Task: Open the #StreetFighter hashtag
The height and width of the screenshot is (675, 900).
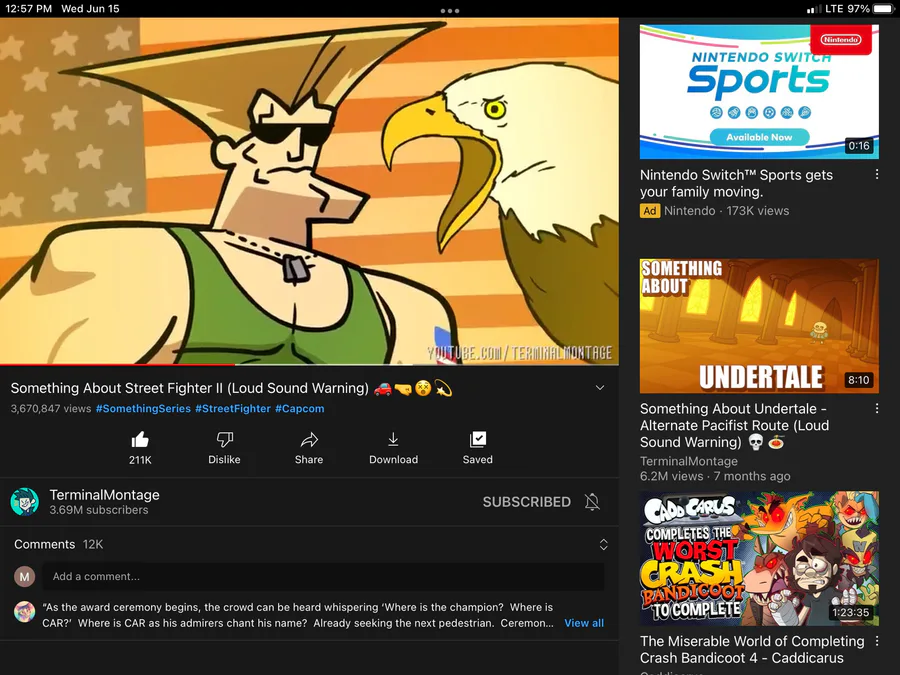Action: click(x=232, y=409)
